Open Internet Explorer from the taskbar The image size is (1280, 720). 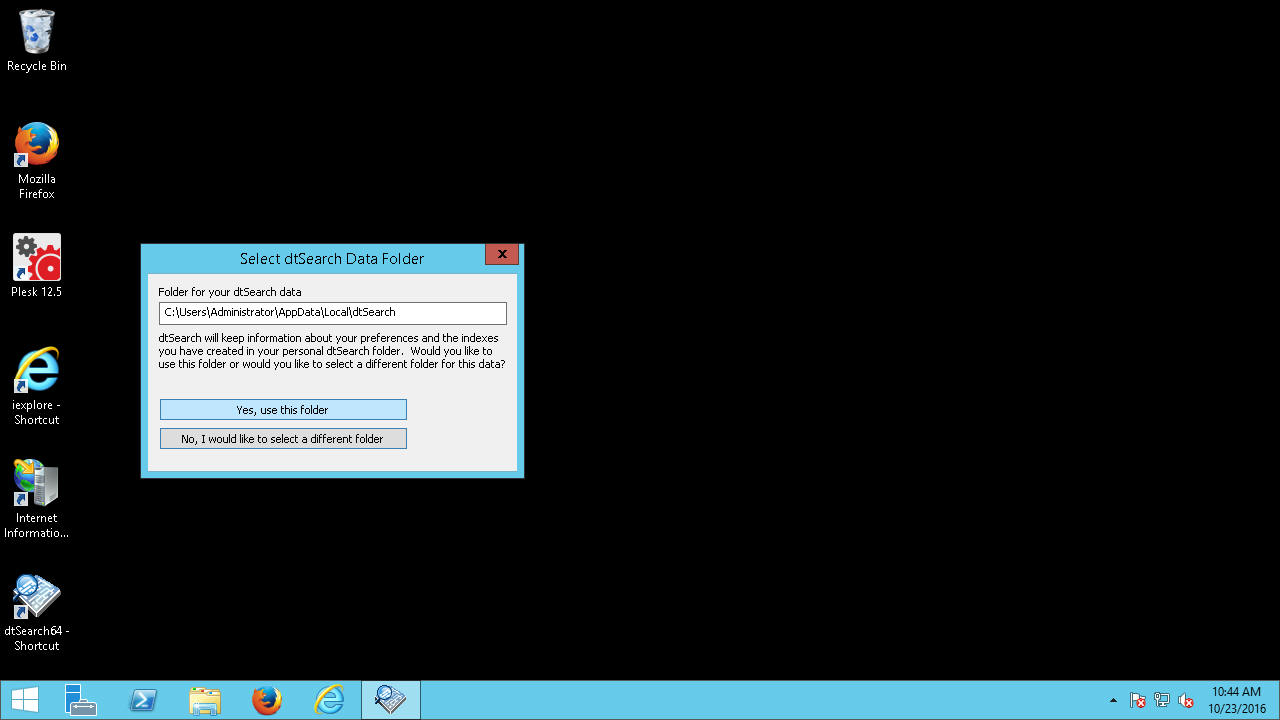click(x=329, y=700)
